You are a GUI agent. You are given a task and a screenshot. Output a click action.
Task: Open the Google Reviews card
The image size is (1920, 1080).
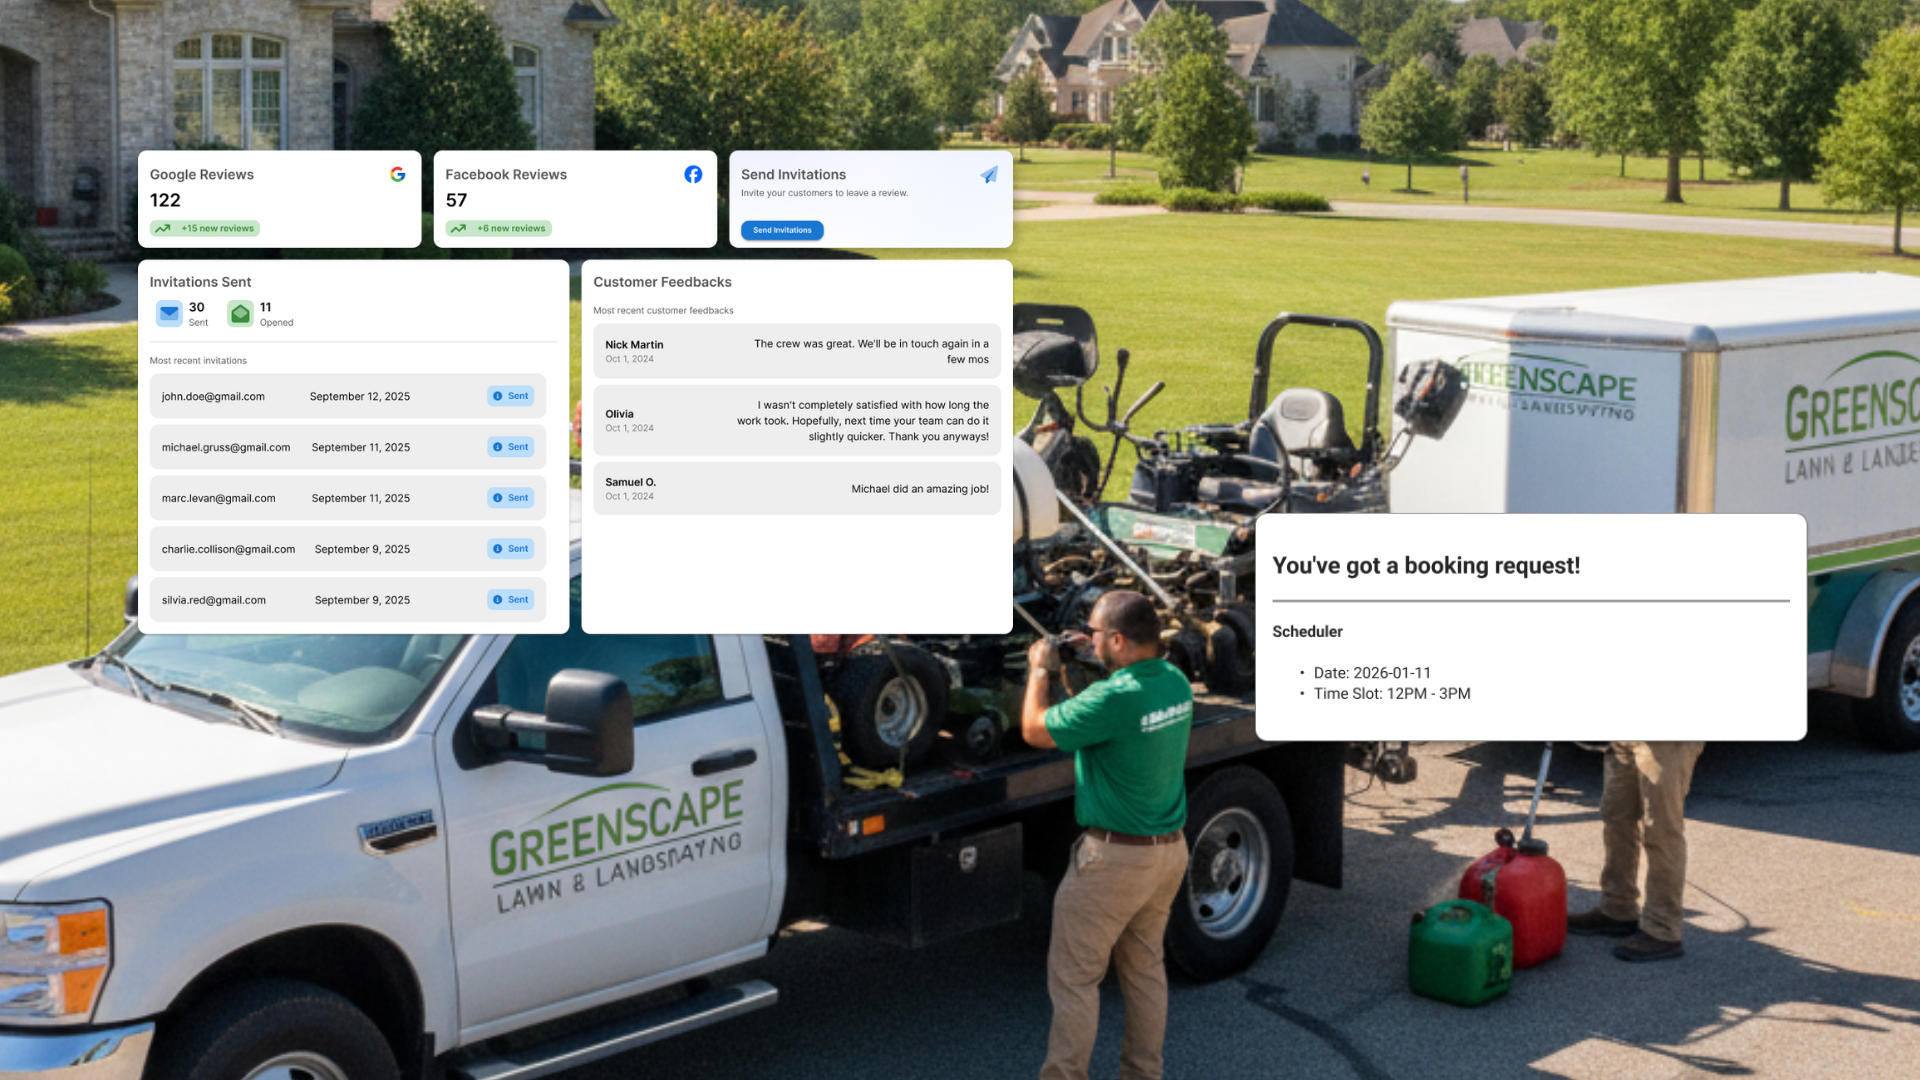pyautogui.click(x=279, y=199)
